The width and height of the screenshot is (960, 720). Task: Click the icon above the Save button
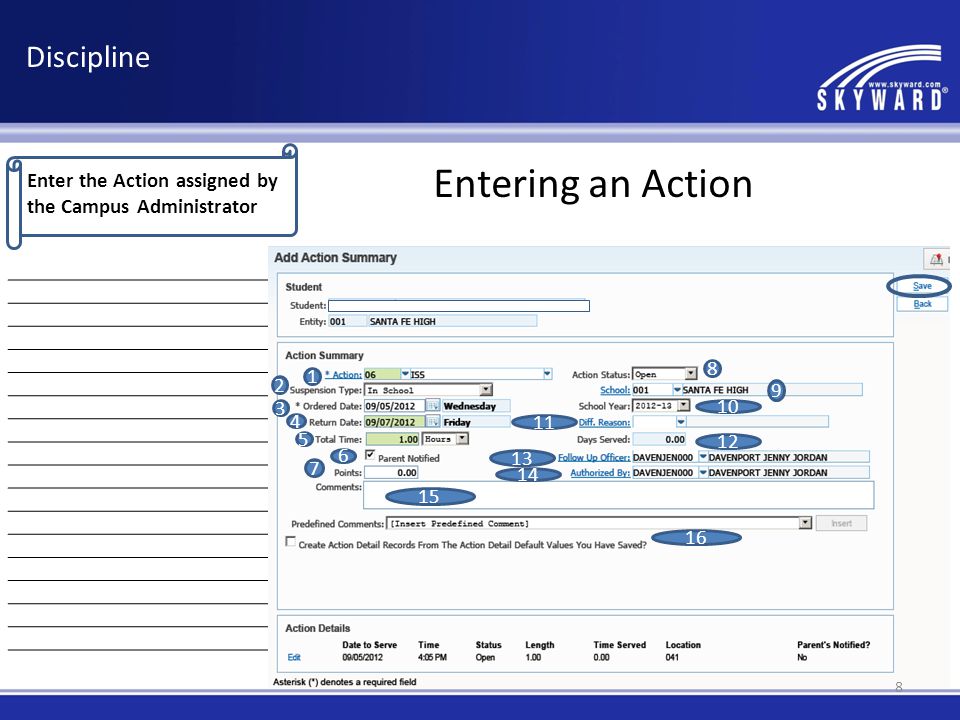click(937, 260)
